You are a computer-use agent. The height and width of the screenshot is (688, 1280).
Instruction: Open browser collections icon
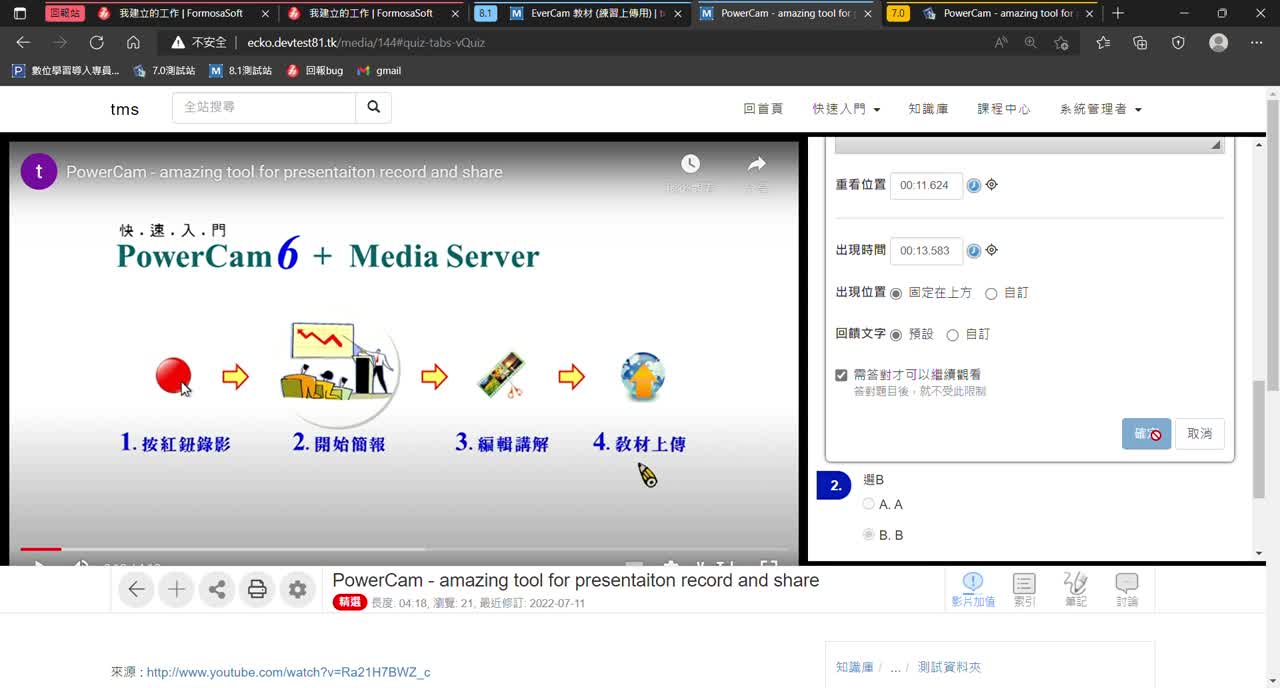point(1140,42)
